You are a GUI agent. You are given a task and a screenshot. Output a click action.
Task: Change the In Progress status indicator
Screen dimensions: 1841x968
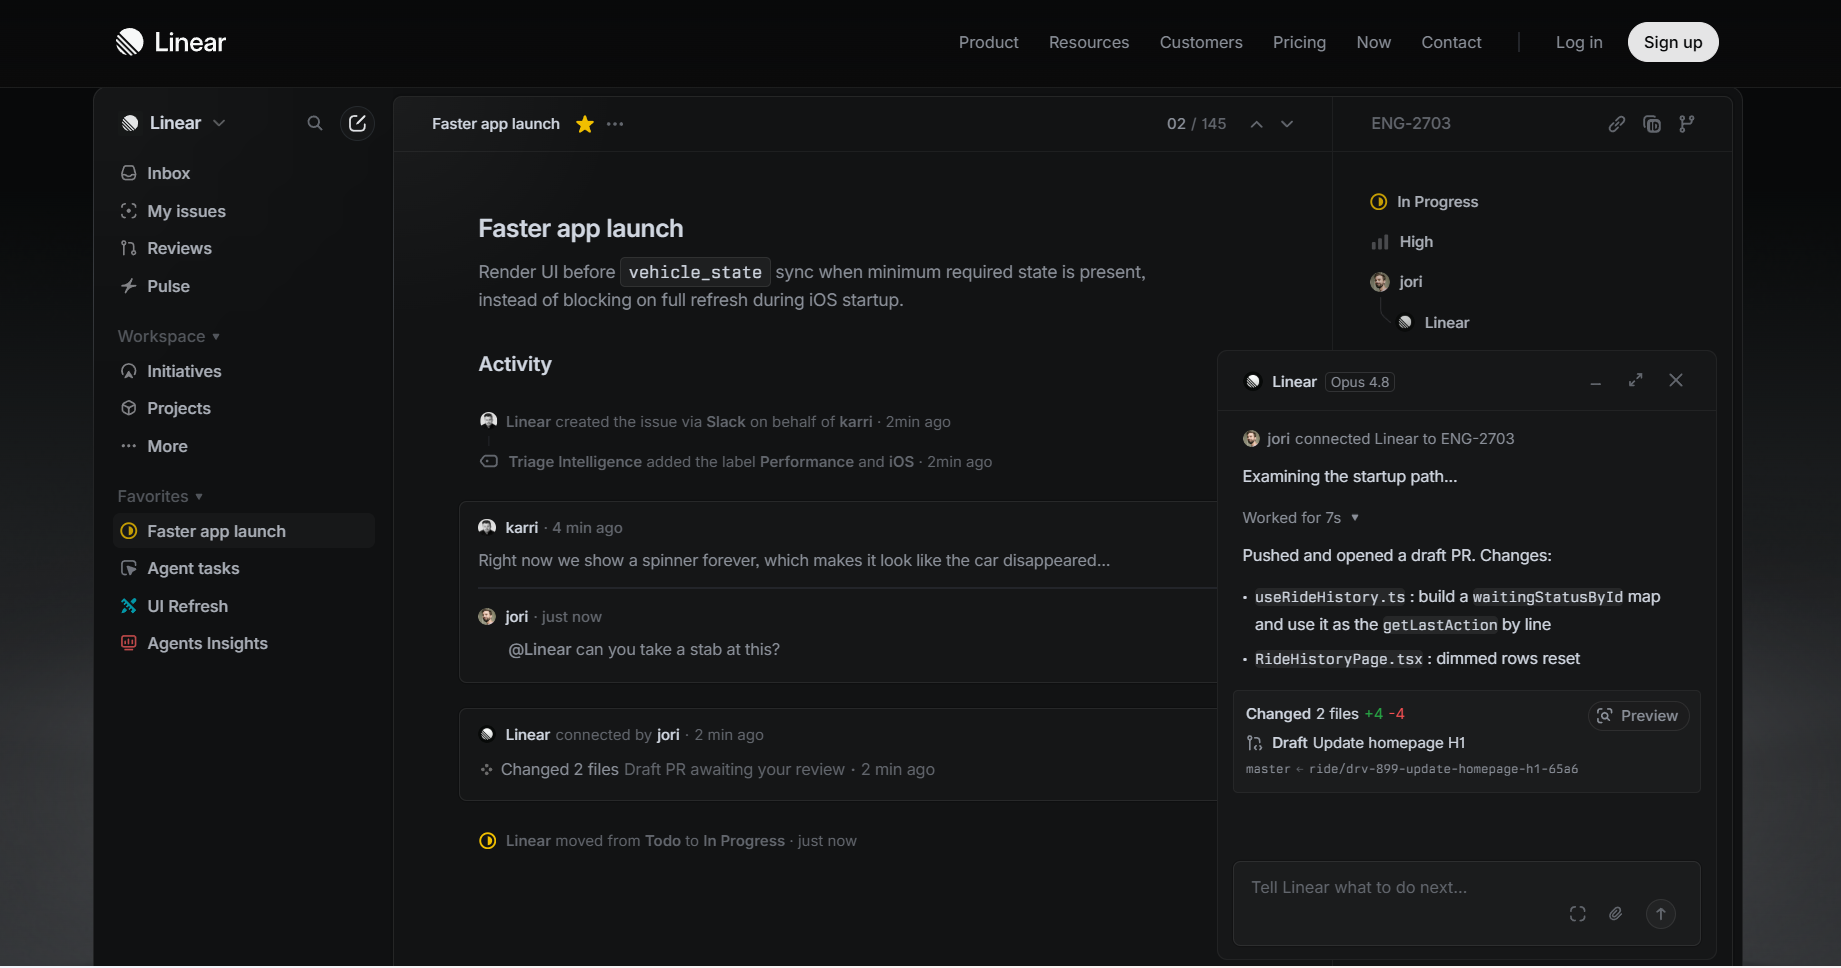point(1424,202)
